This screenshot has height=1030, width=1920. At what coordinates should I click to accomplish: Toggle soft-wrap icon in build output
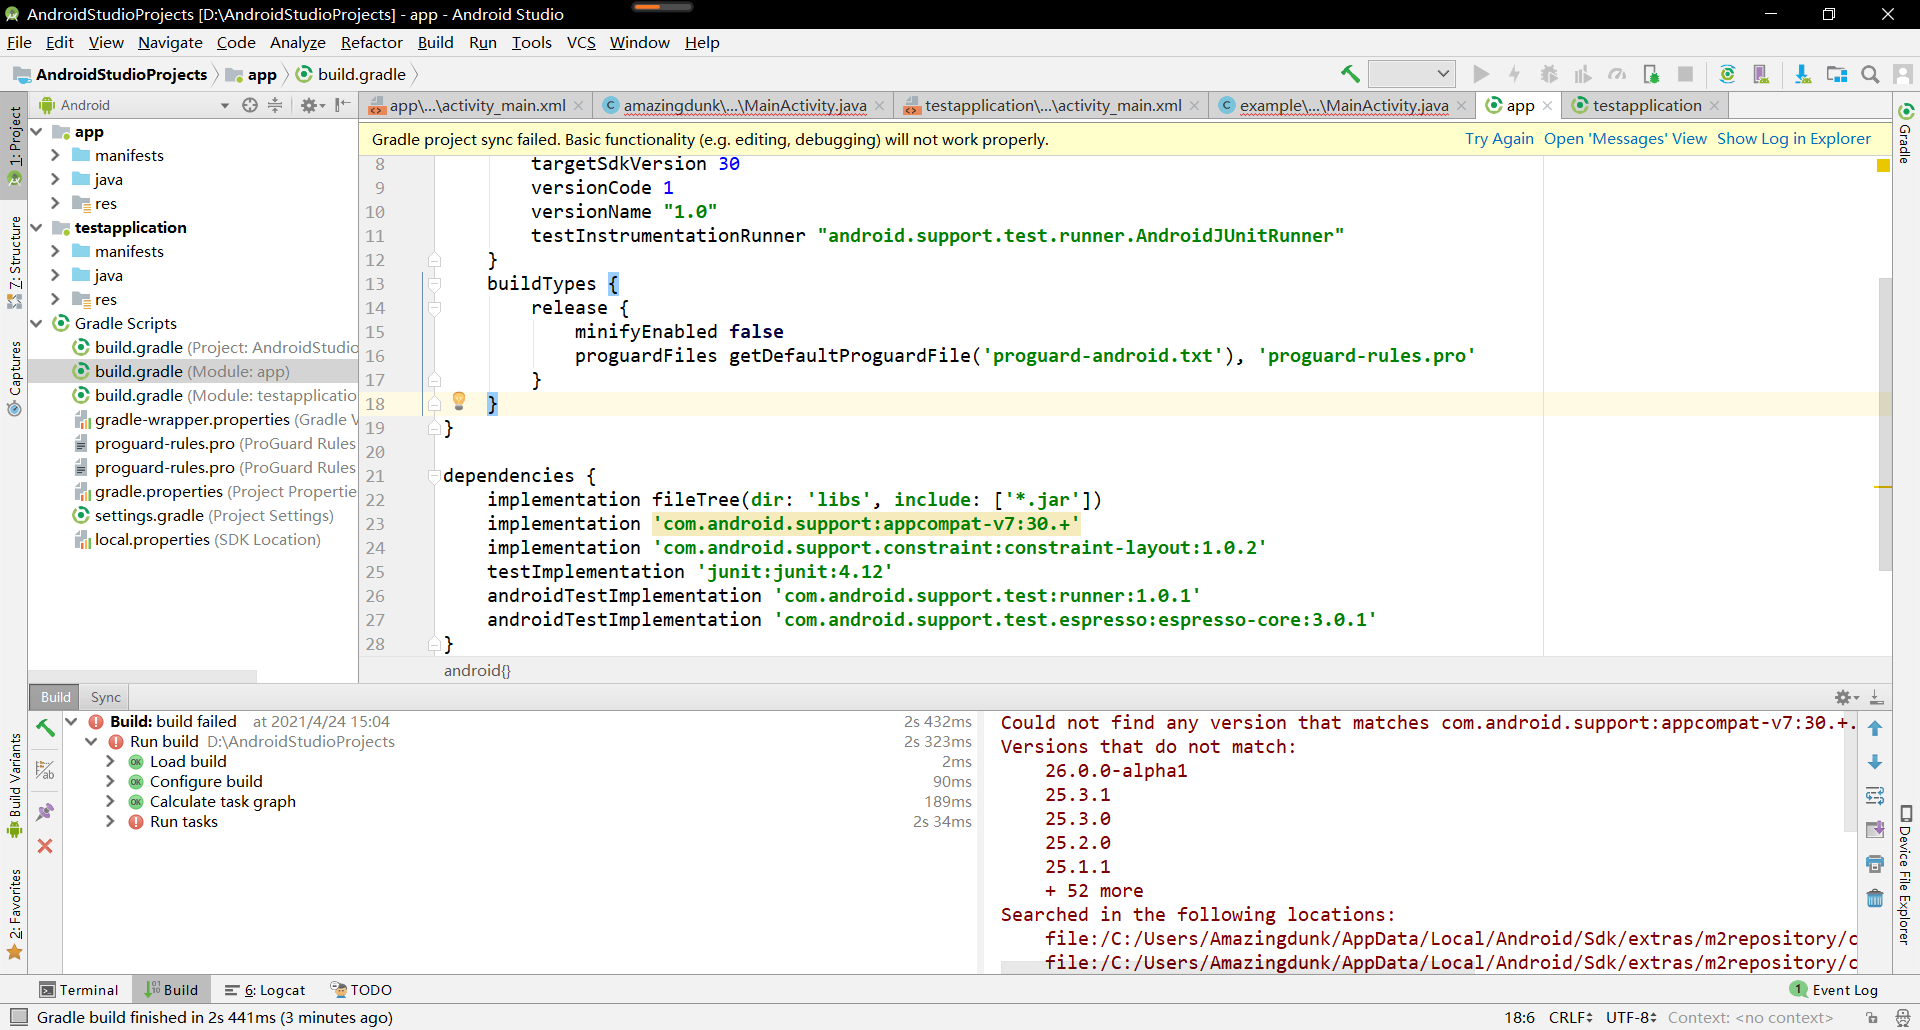point(1875,796)
